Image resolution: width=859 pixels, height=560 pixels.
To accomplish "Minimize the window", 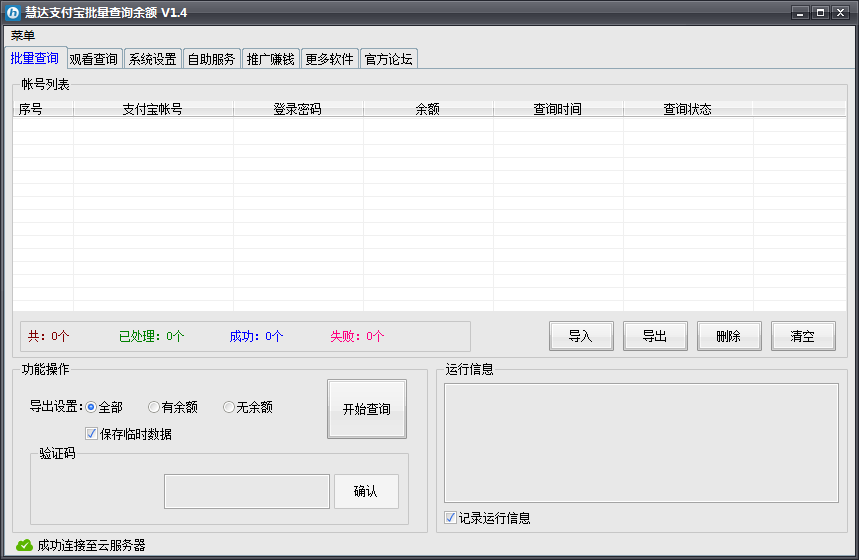I will pyautogui.click(x=800, y=12).
